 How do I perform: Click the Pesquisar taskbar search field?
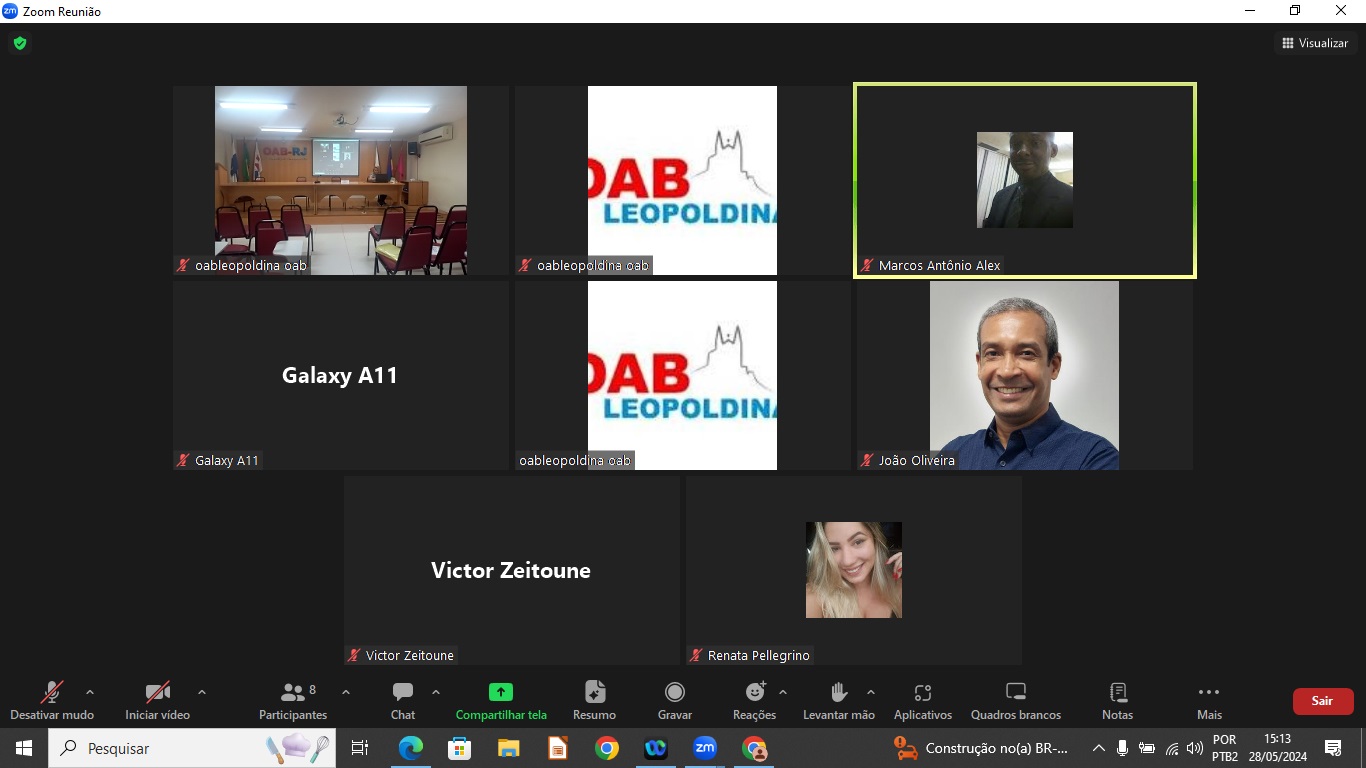[192, 748]
